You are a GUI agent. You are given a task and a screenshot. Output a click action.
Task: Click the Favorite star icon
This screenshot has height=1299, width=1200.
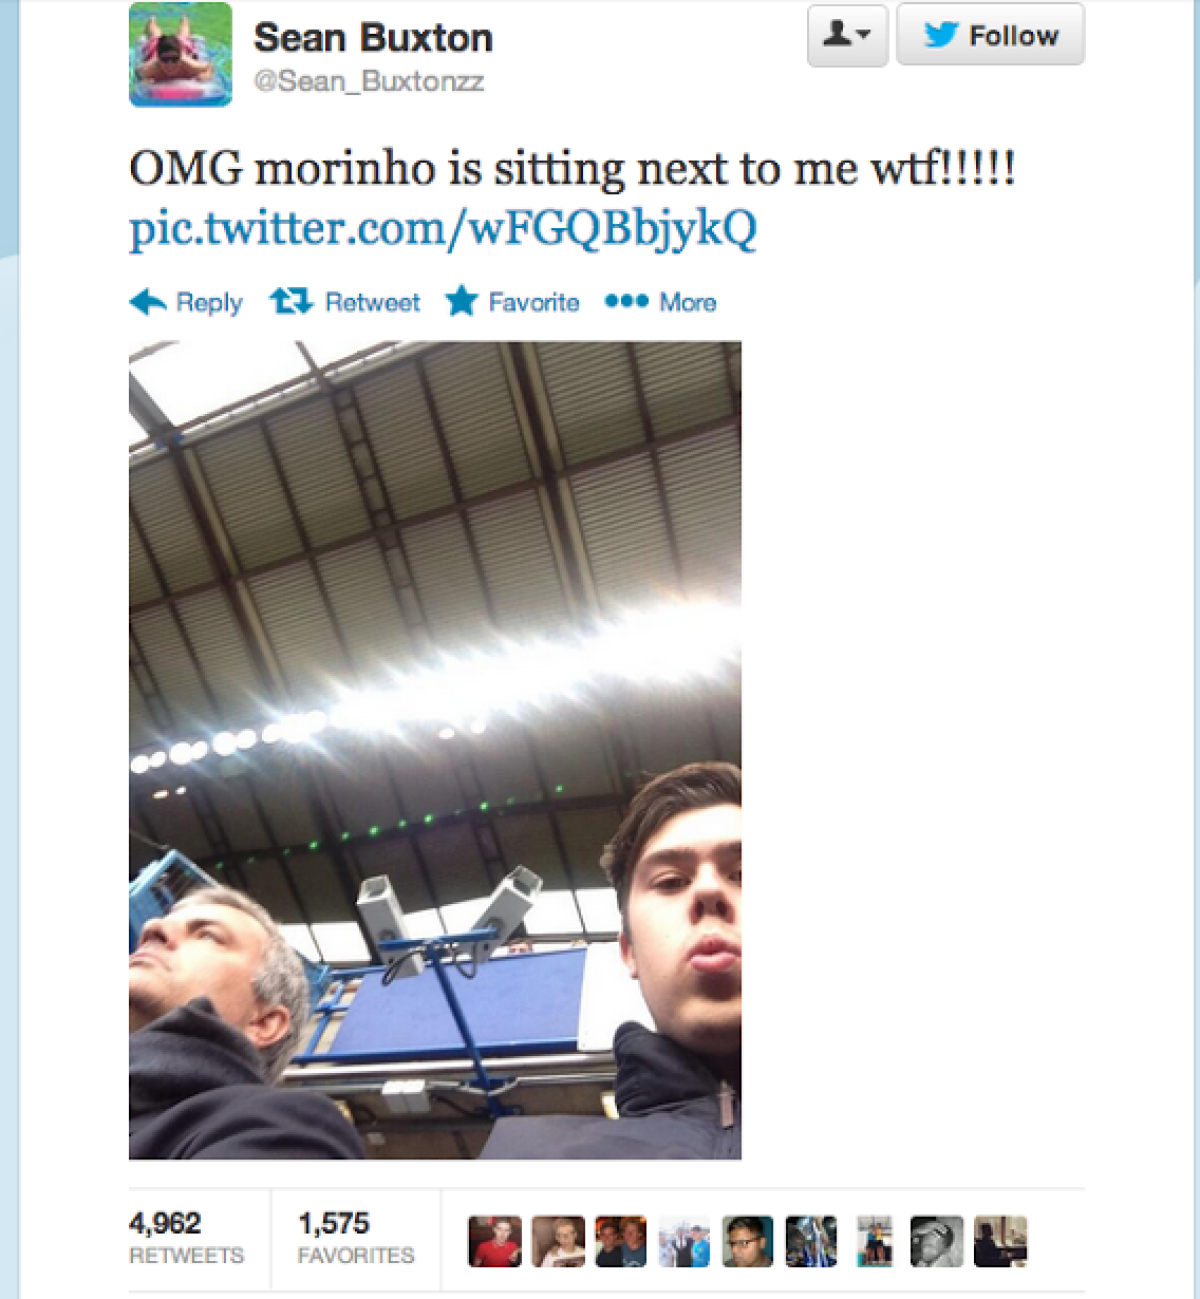(462, 301)
